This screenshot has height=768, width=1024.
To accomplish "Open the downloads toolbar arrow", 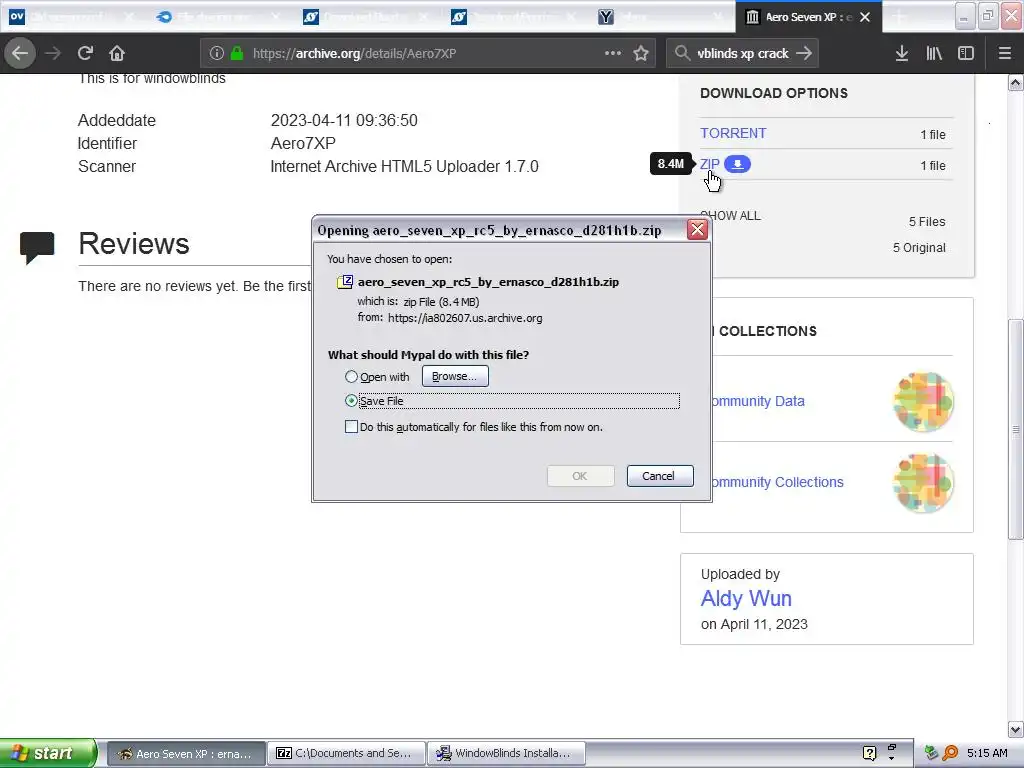I will (x=902, y=54).
